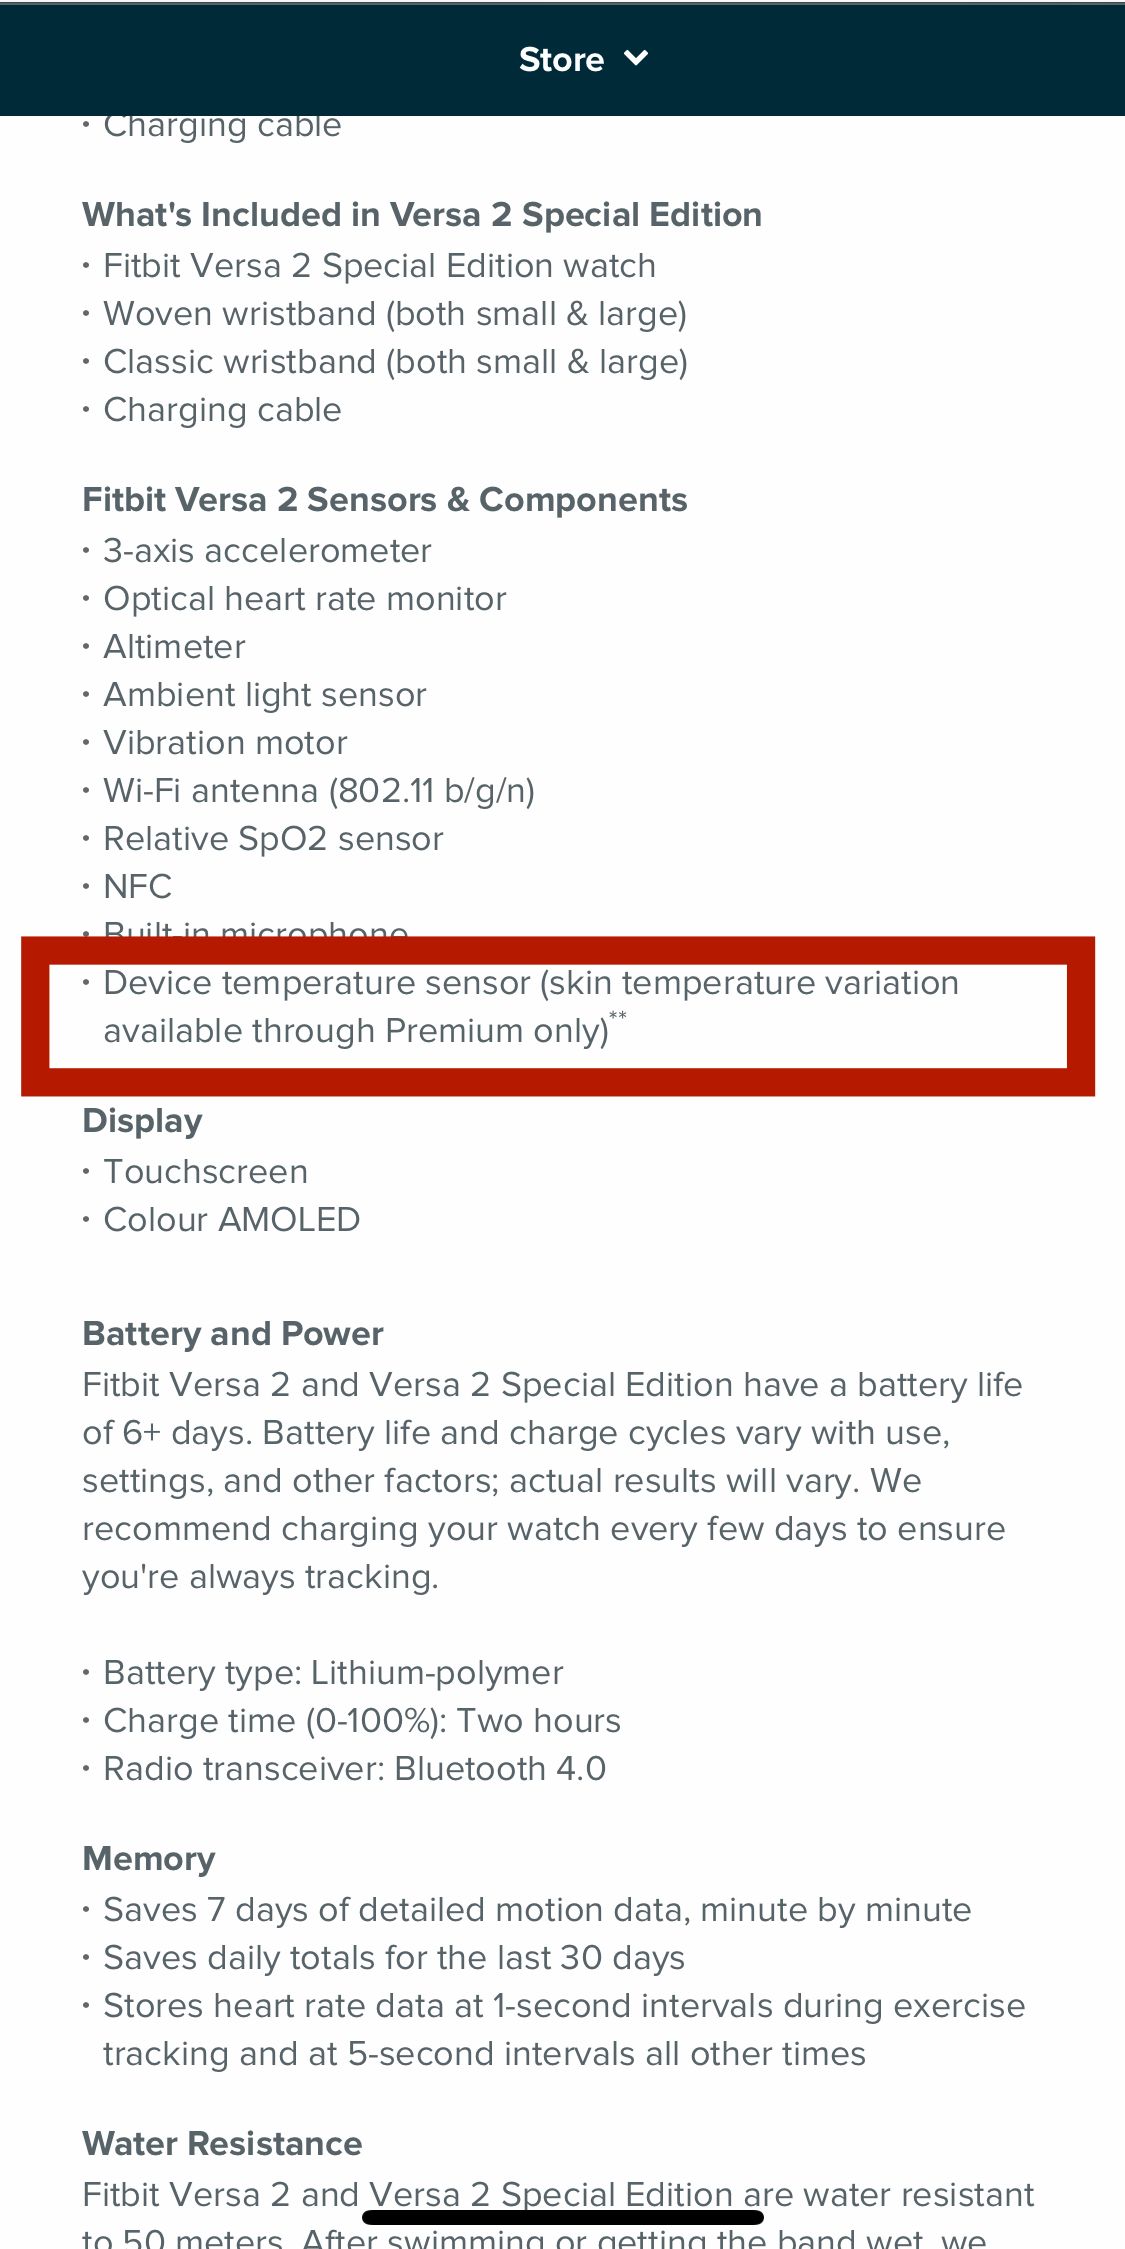Tap the Battery type: Lithium-polymer line
Viewport: 1125px width, 2249px height.
(333, 1673)
